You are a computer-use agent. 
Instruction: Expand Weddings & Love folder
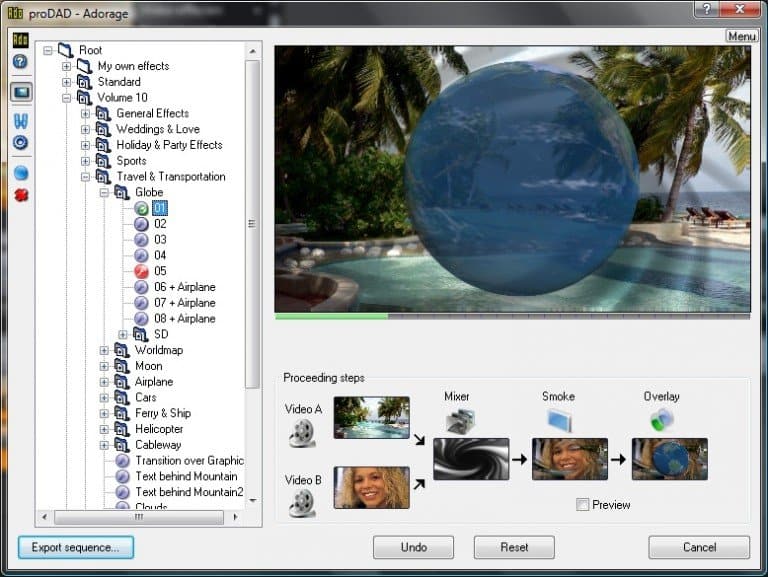coord(85,129)
